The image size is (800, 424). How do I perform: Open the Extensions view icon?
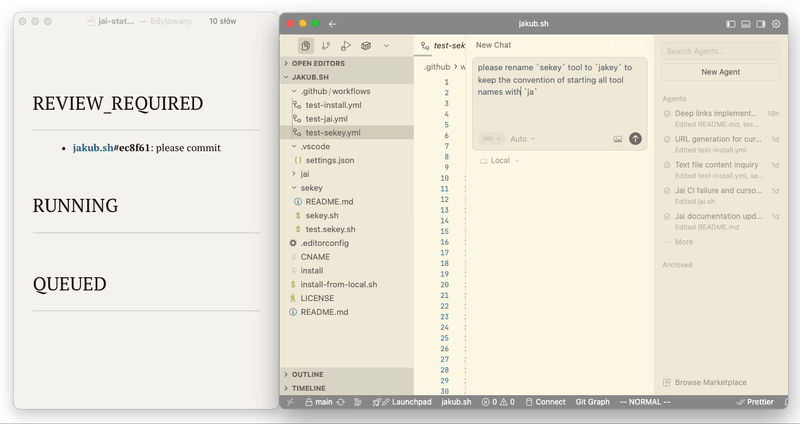367,46
